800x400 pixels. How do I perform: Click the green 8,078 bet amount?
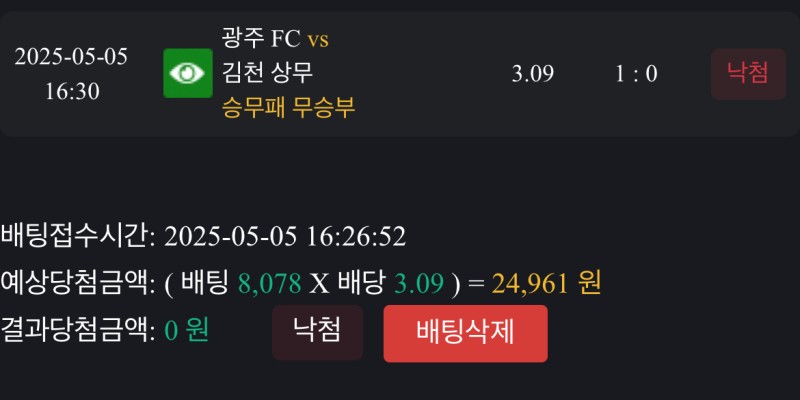tap(269, 284)
